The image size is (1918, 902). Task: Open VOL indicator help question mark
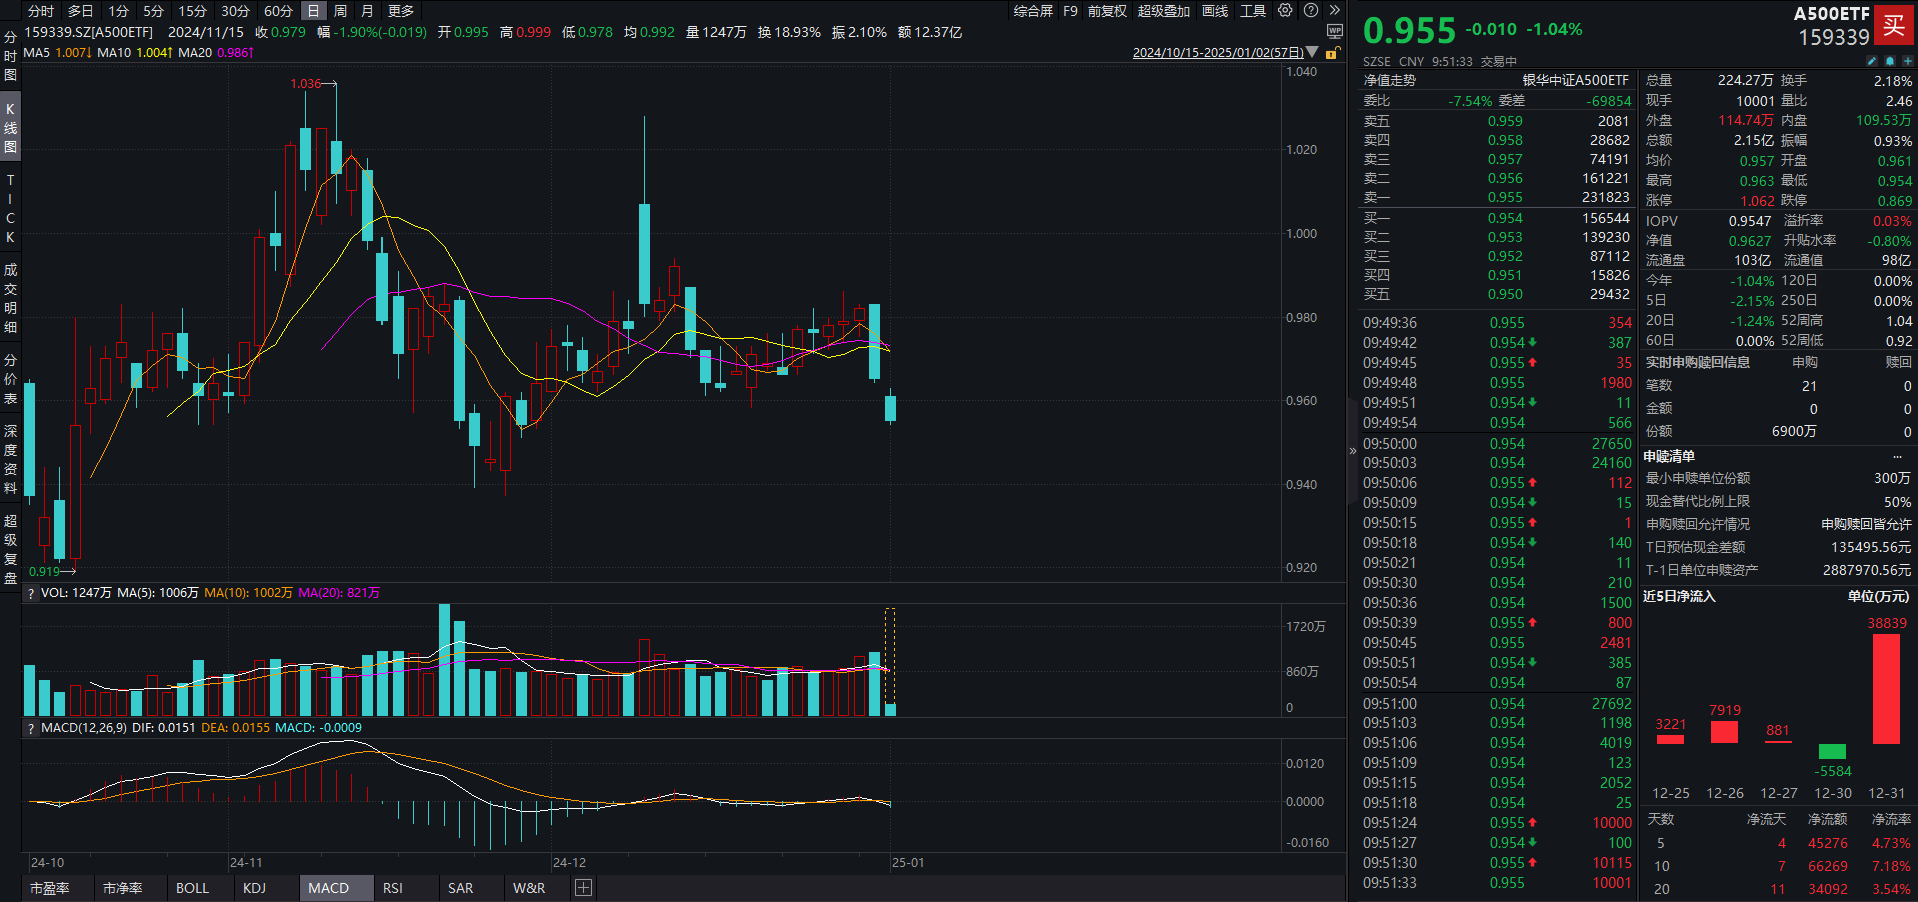click(x=30, y=593)
